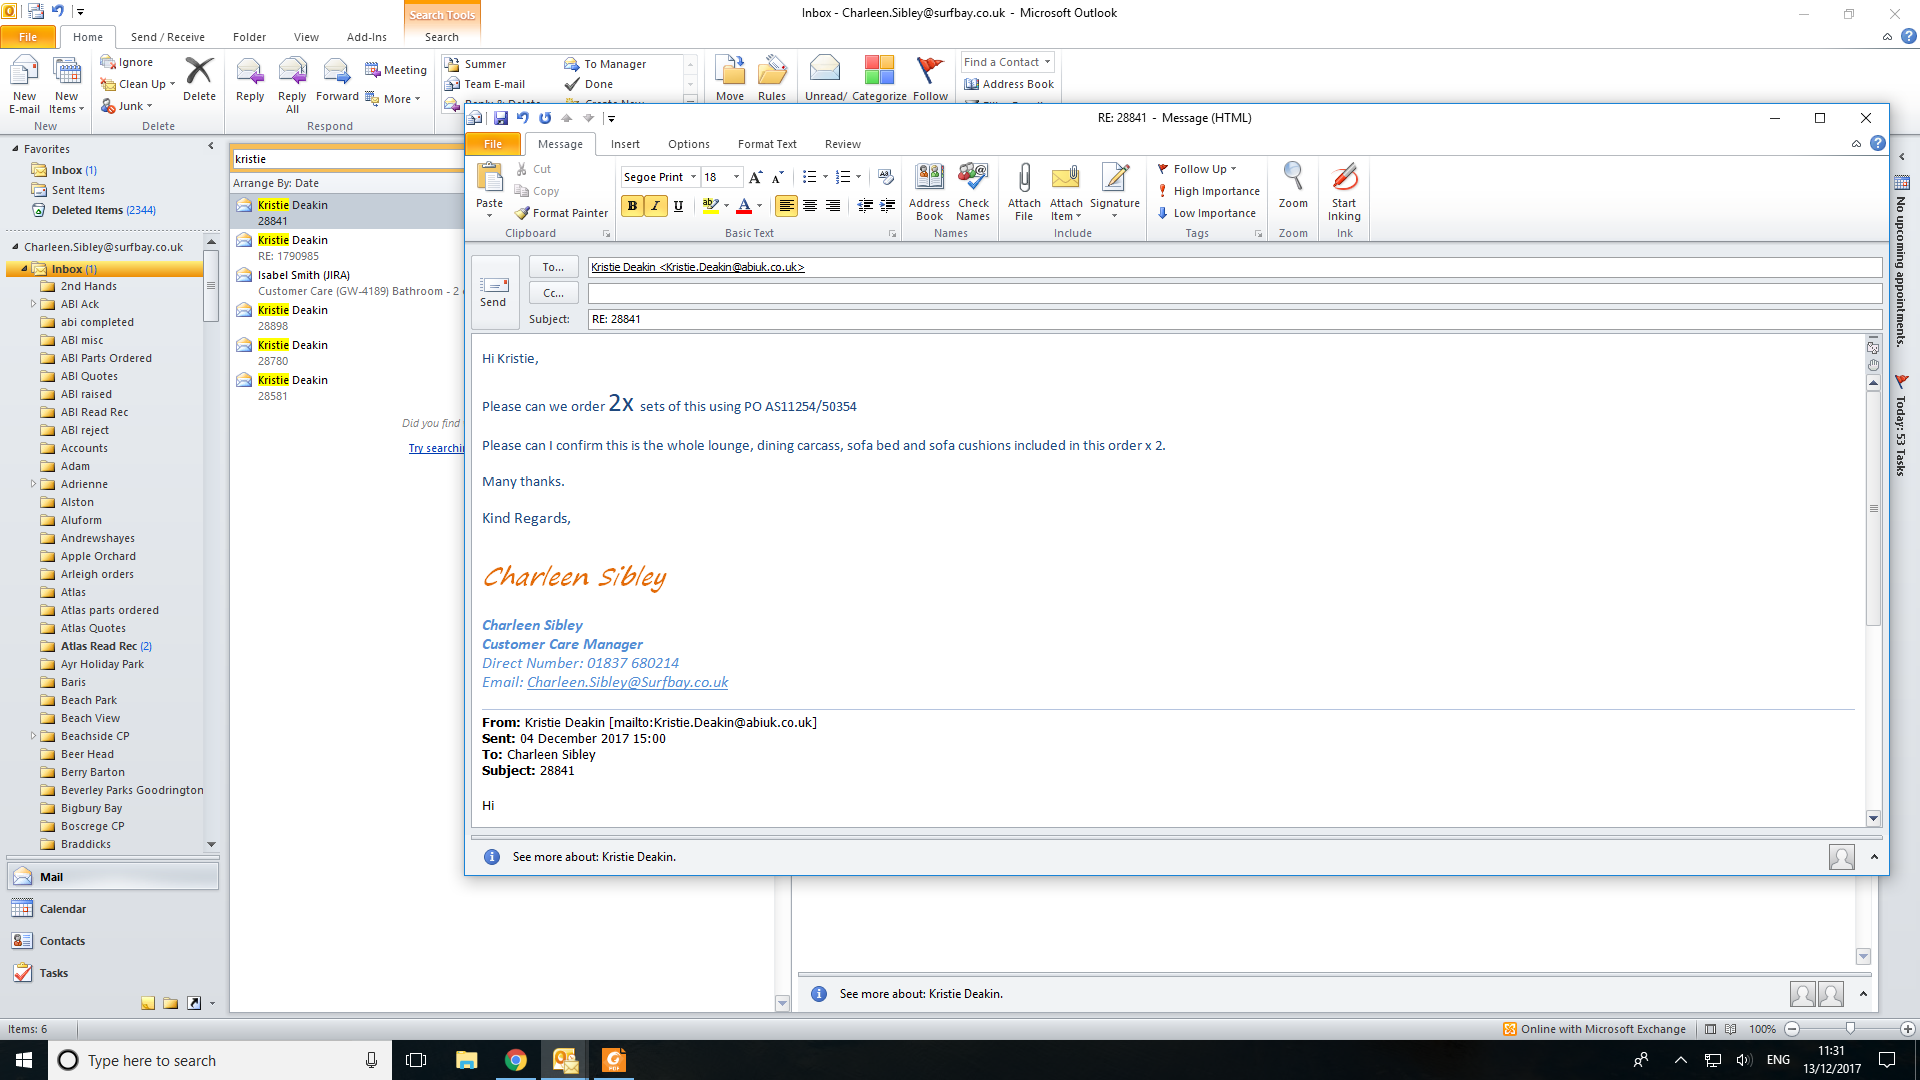Click into the Cc address field
1920x1080 pixels.
point(1234,293)
